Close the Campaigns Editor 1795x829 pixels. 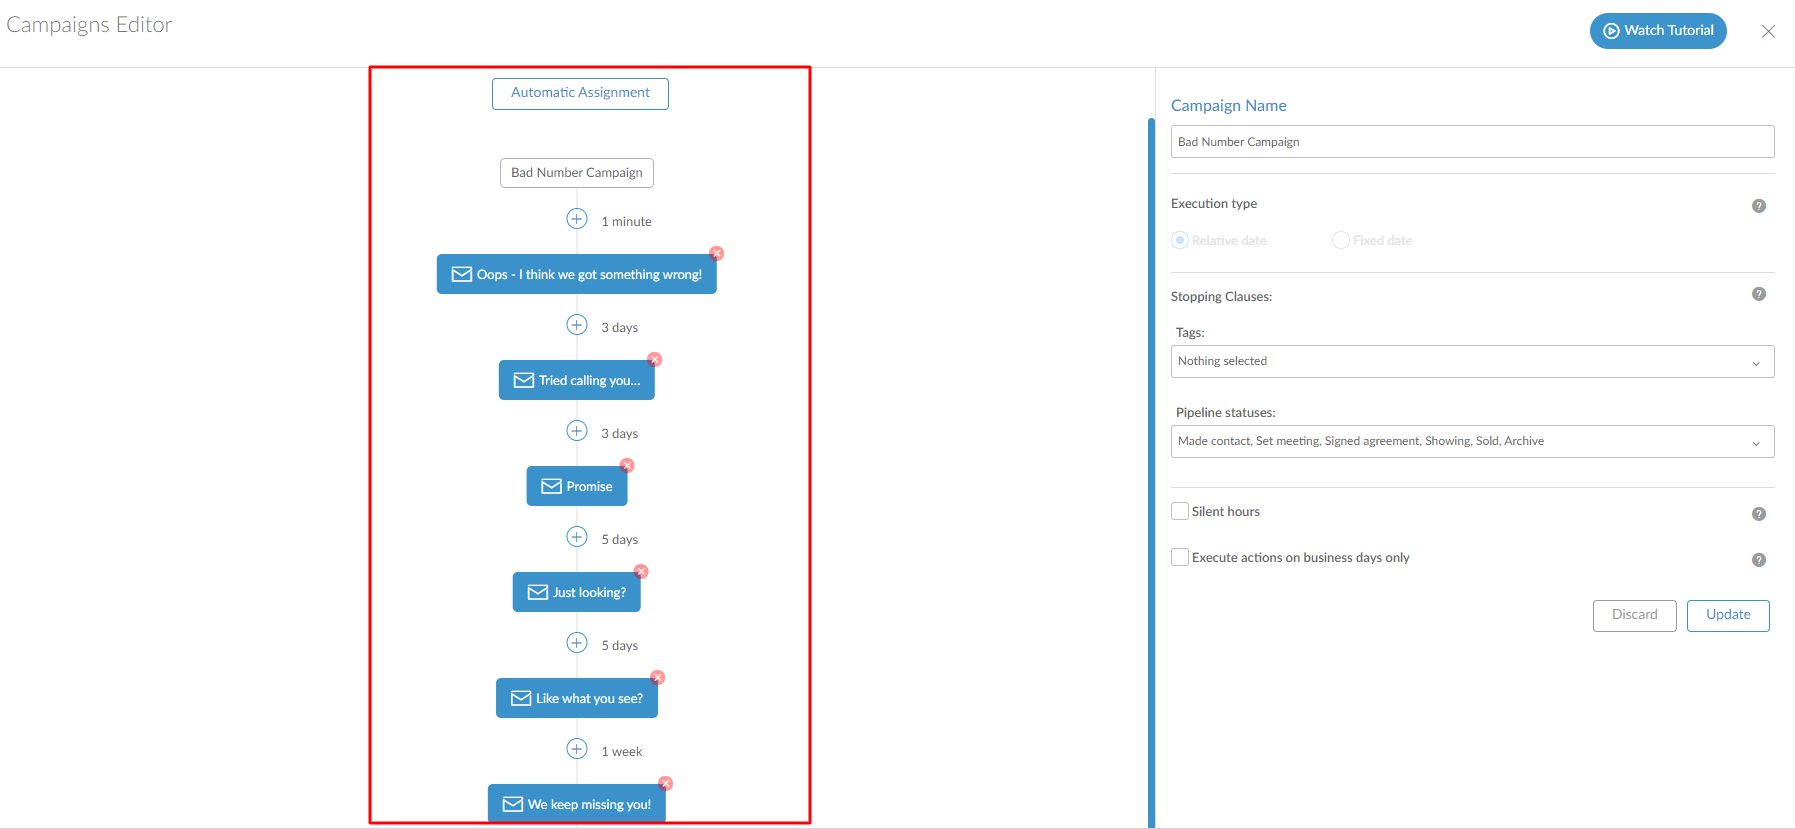coord(1768,31)
